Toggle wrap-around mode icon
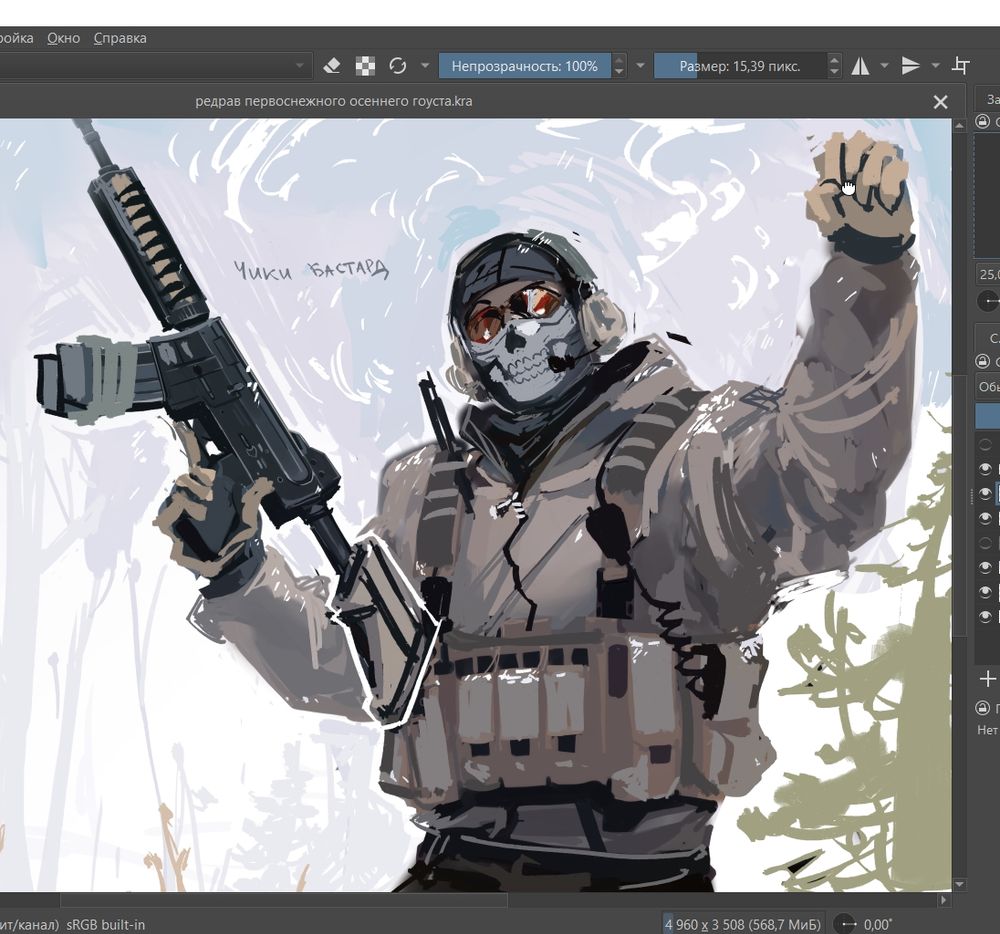The width and height of the screenshot is (1000, 934). click(x=961, y=65)
